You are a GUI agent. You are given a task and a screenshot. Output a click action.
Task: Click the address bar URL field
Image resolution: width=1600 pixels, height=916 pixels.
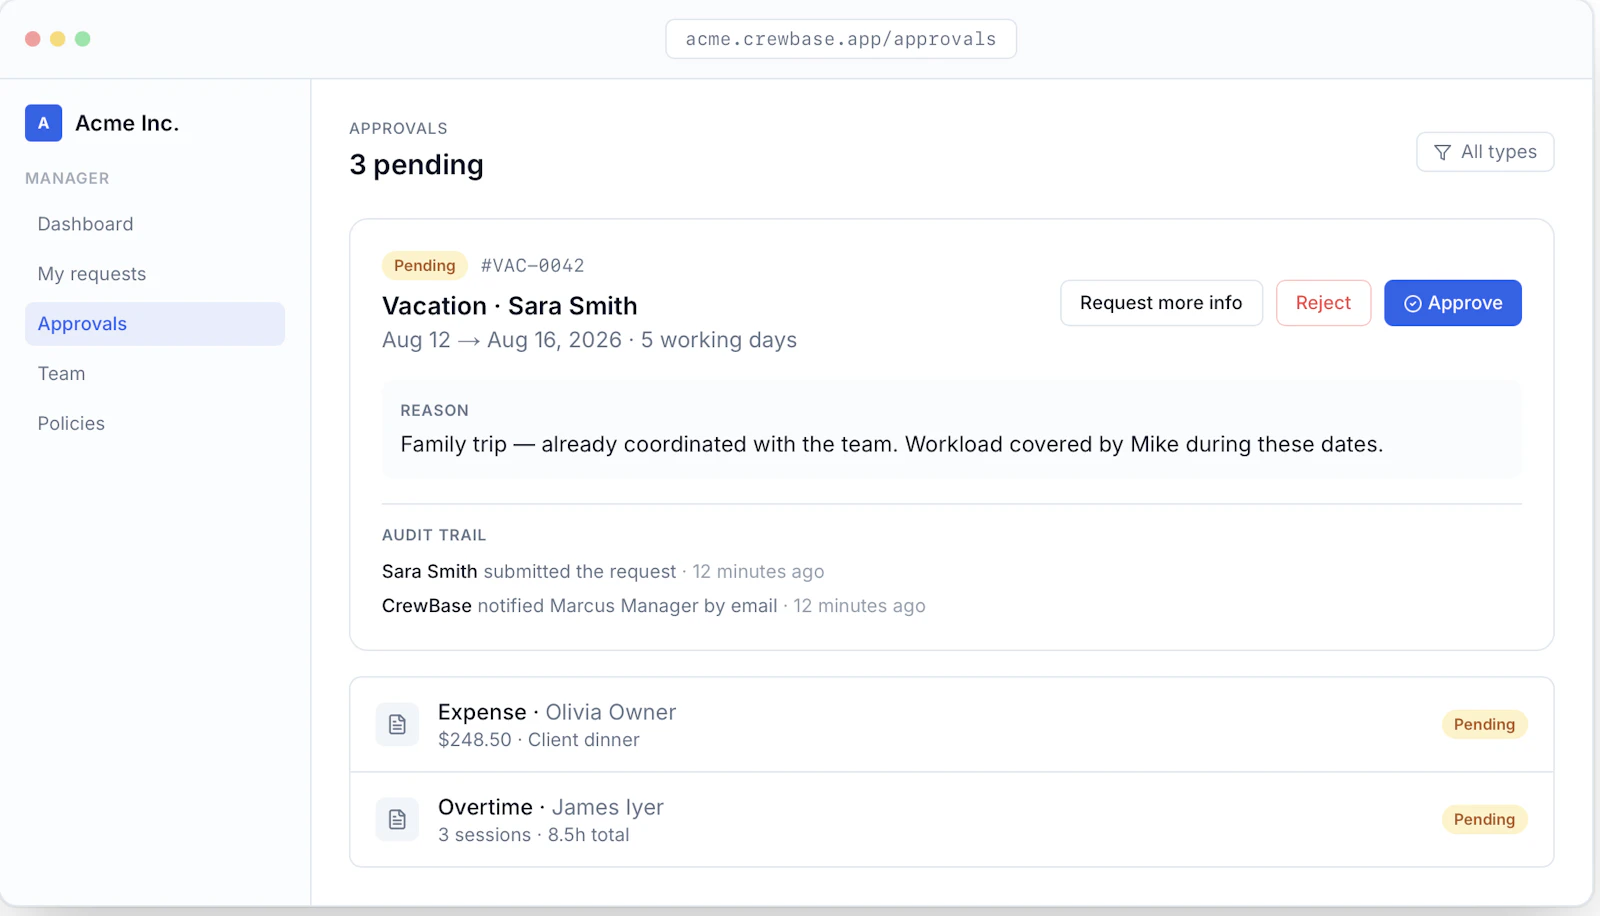point(841,39)
